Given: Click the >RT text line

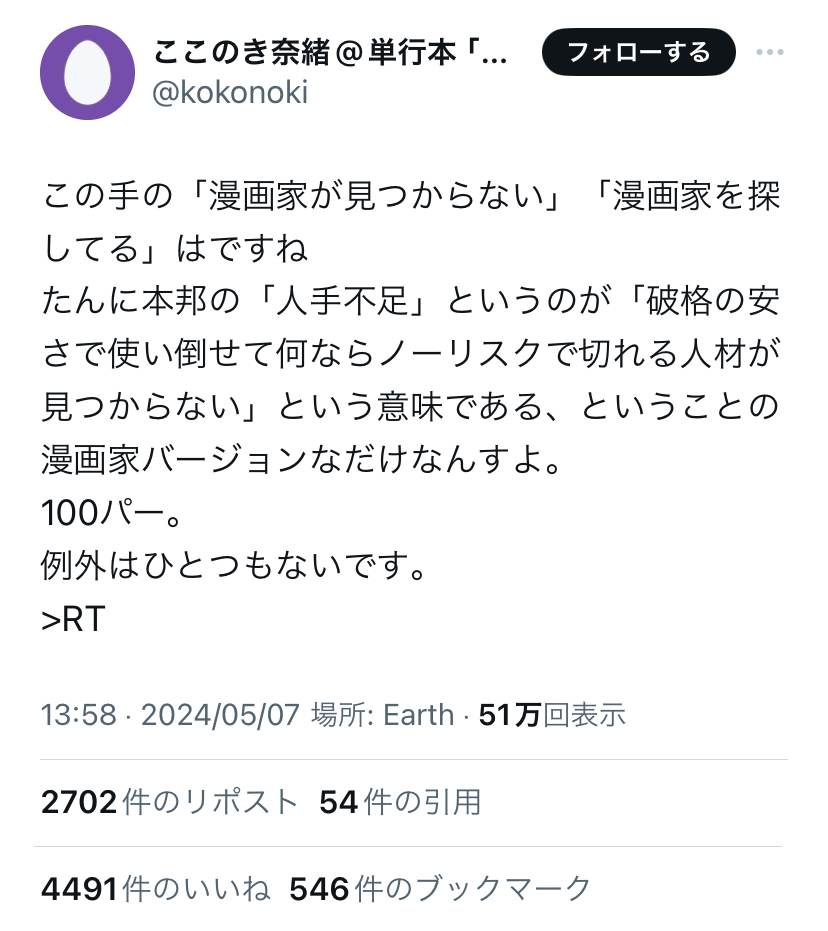Looking at the screenshot, I should (73, 619).
